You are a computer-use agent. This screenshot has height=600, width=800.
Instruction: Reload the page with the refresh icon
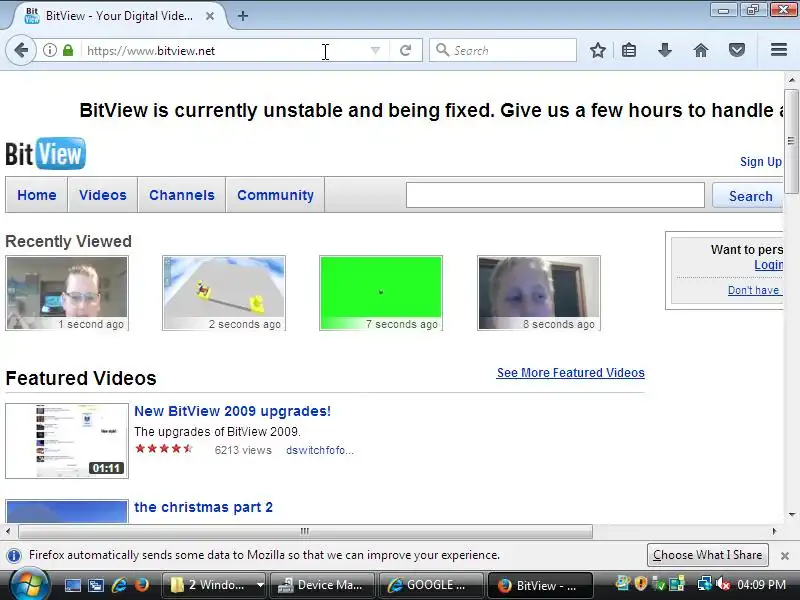(x=406, y=51)
